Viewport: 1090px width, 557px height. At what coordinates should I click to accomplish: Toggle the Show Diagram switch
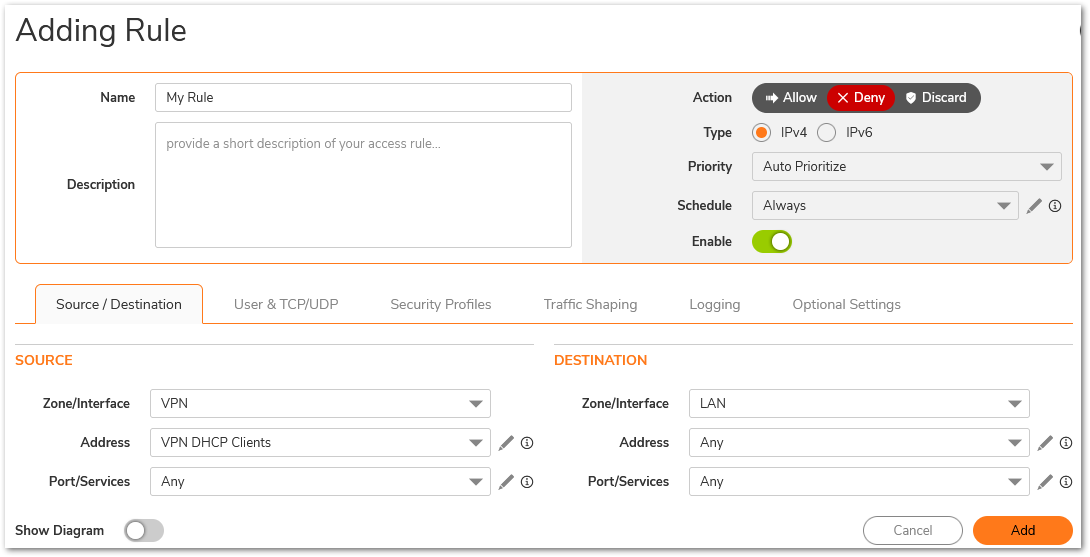point(144,531)
